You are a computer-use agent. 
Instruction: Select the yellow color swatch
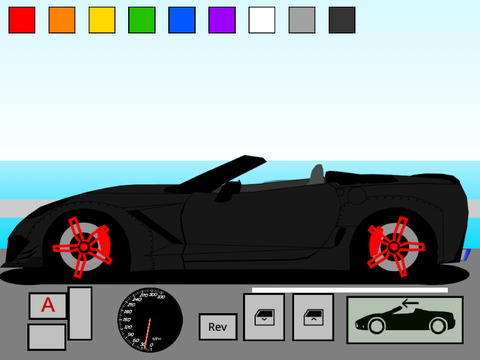(x=102, y=20)
